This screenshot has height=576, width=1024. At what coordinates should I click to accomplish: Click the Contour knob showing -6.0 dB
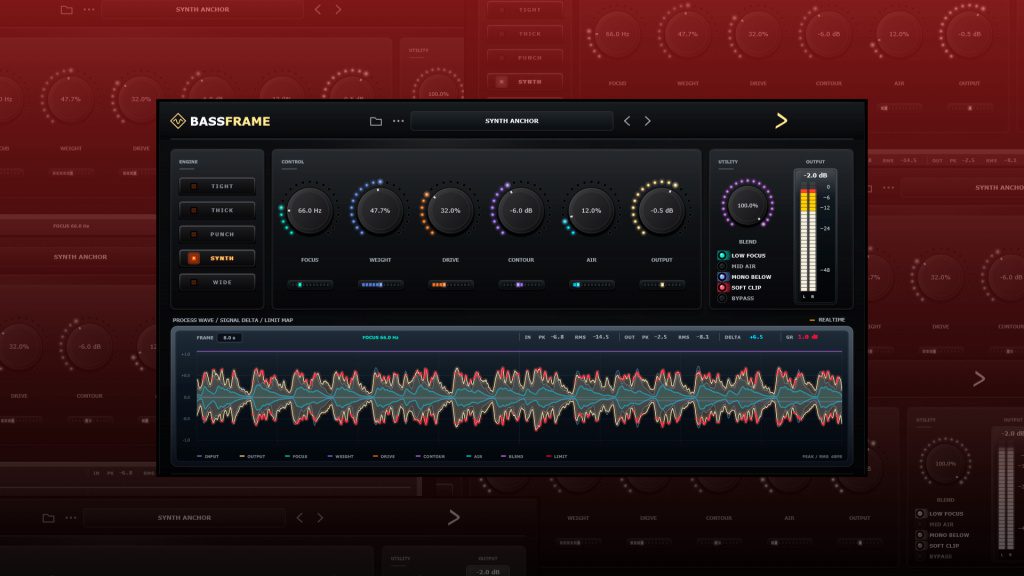pyautogui.click(x=520, y=210)
